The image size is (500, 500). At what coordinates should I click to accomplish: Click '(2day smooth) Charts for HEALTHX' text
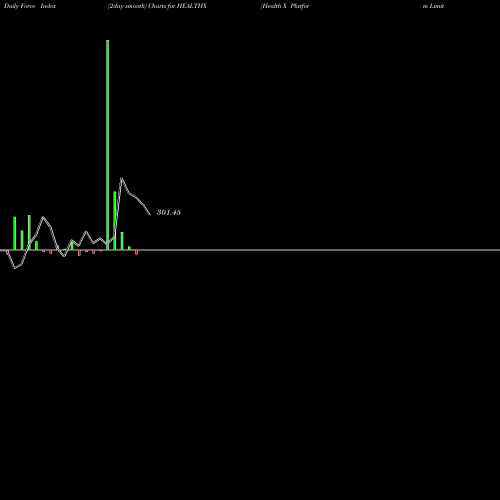[157, 6]
